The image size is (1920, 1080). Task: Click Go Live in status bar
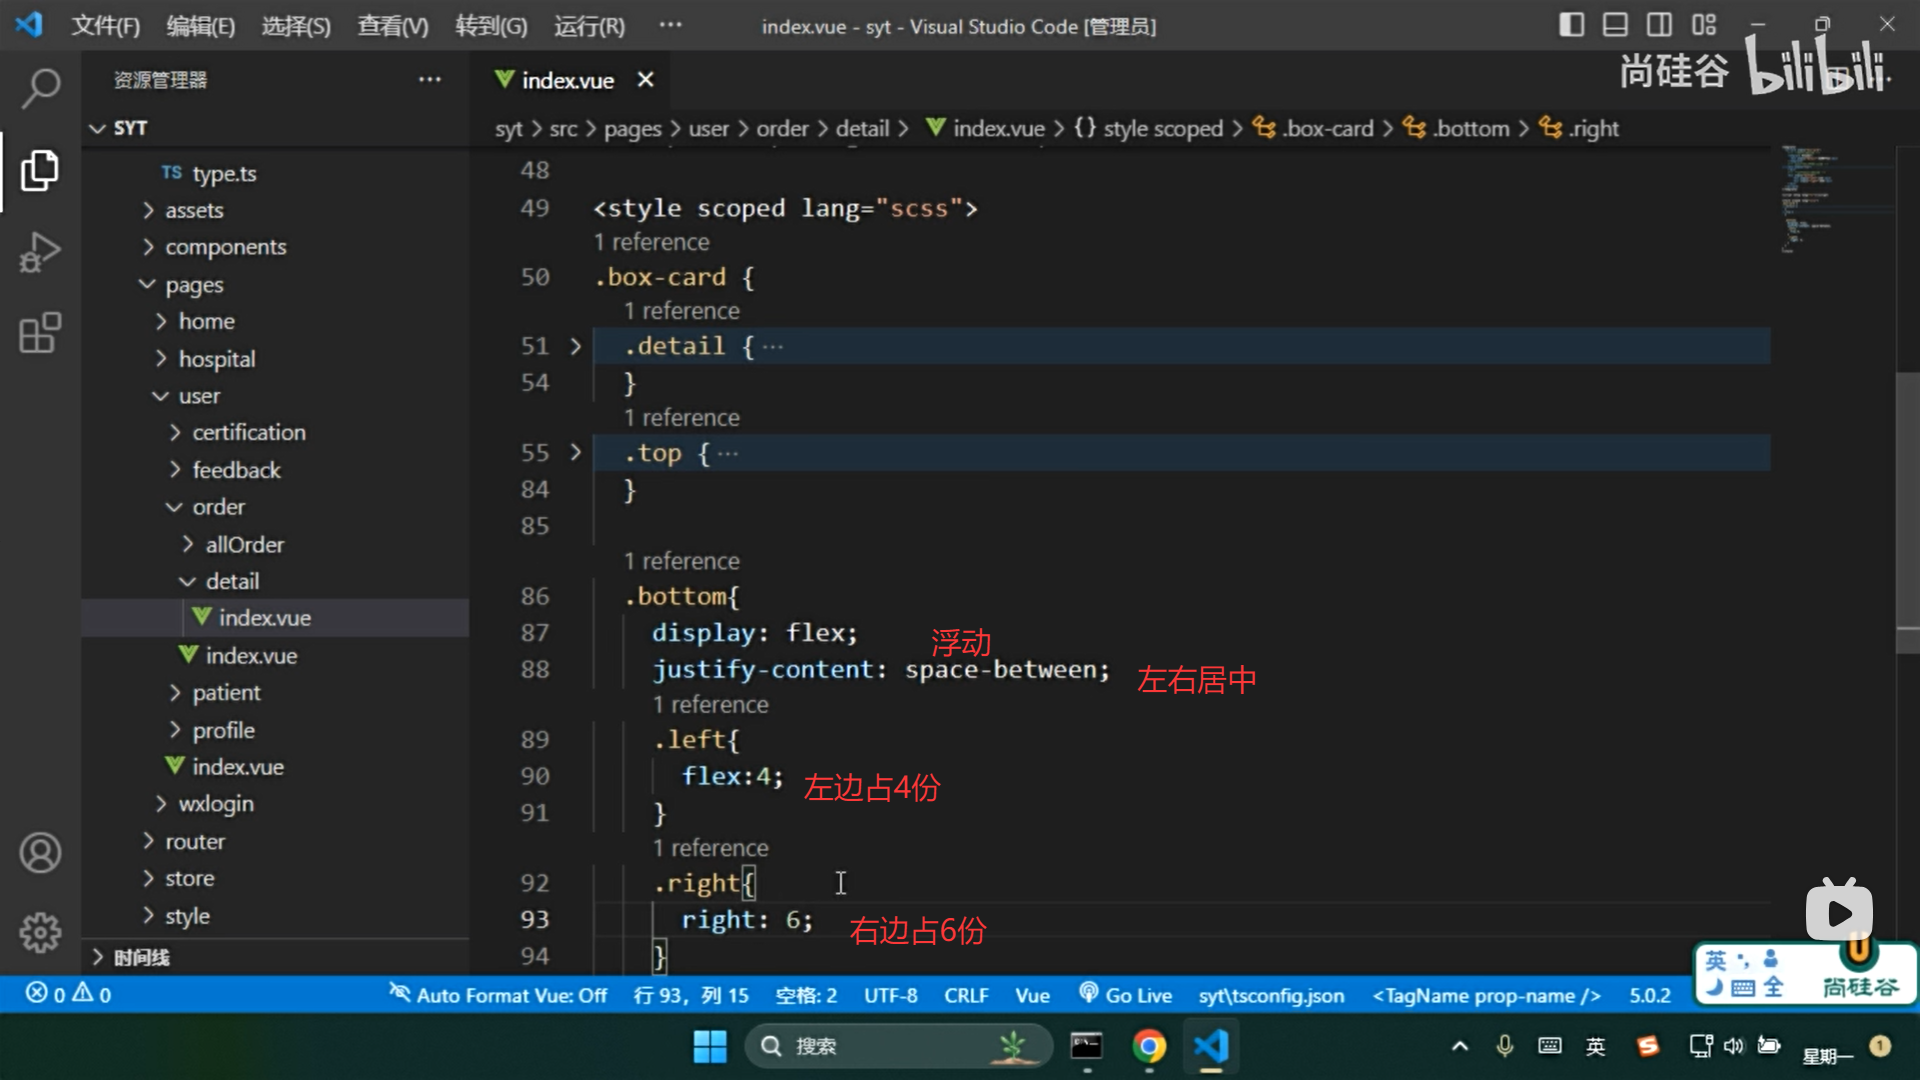point(1126,995)
